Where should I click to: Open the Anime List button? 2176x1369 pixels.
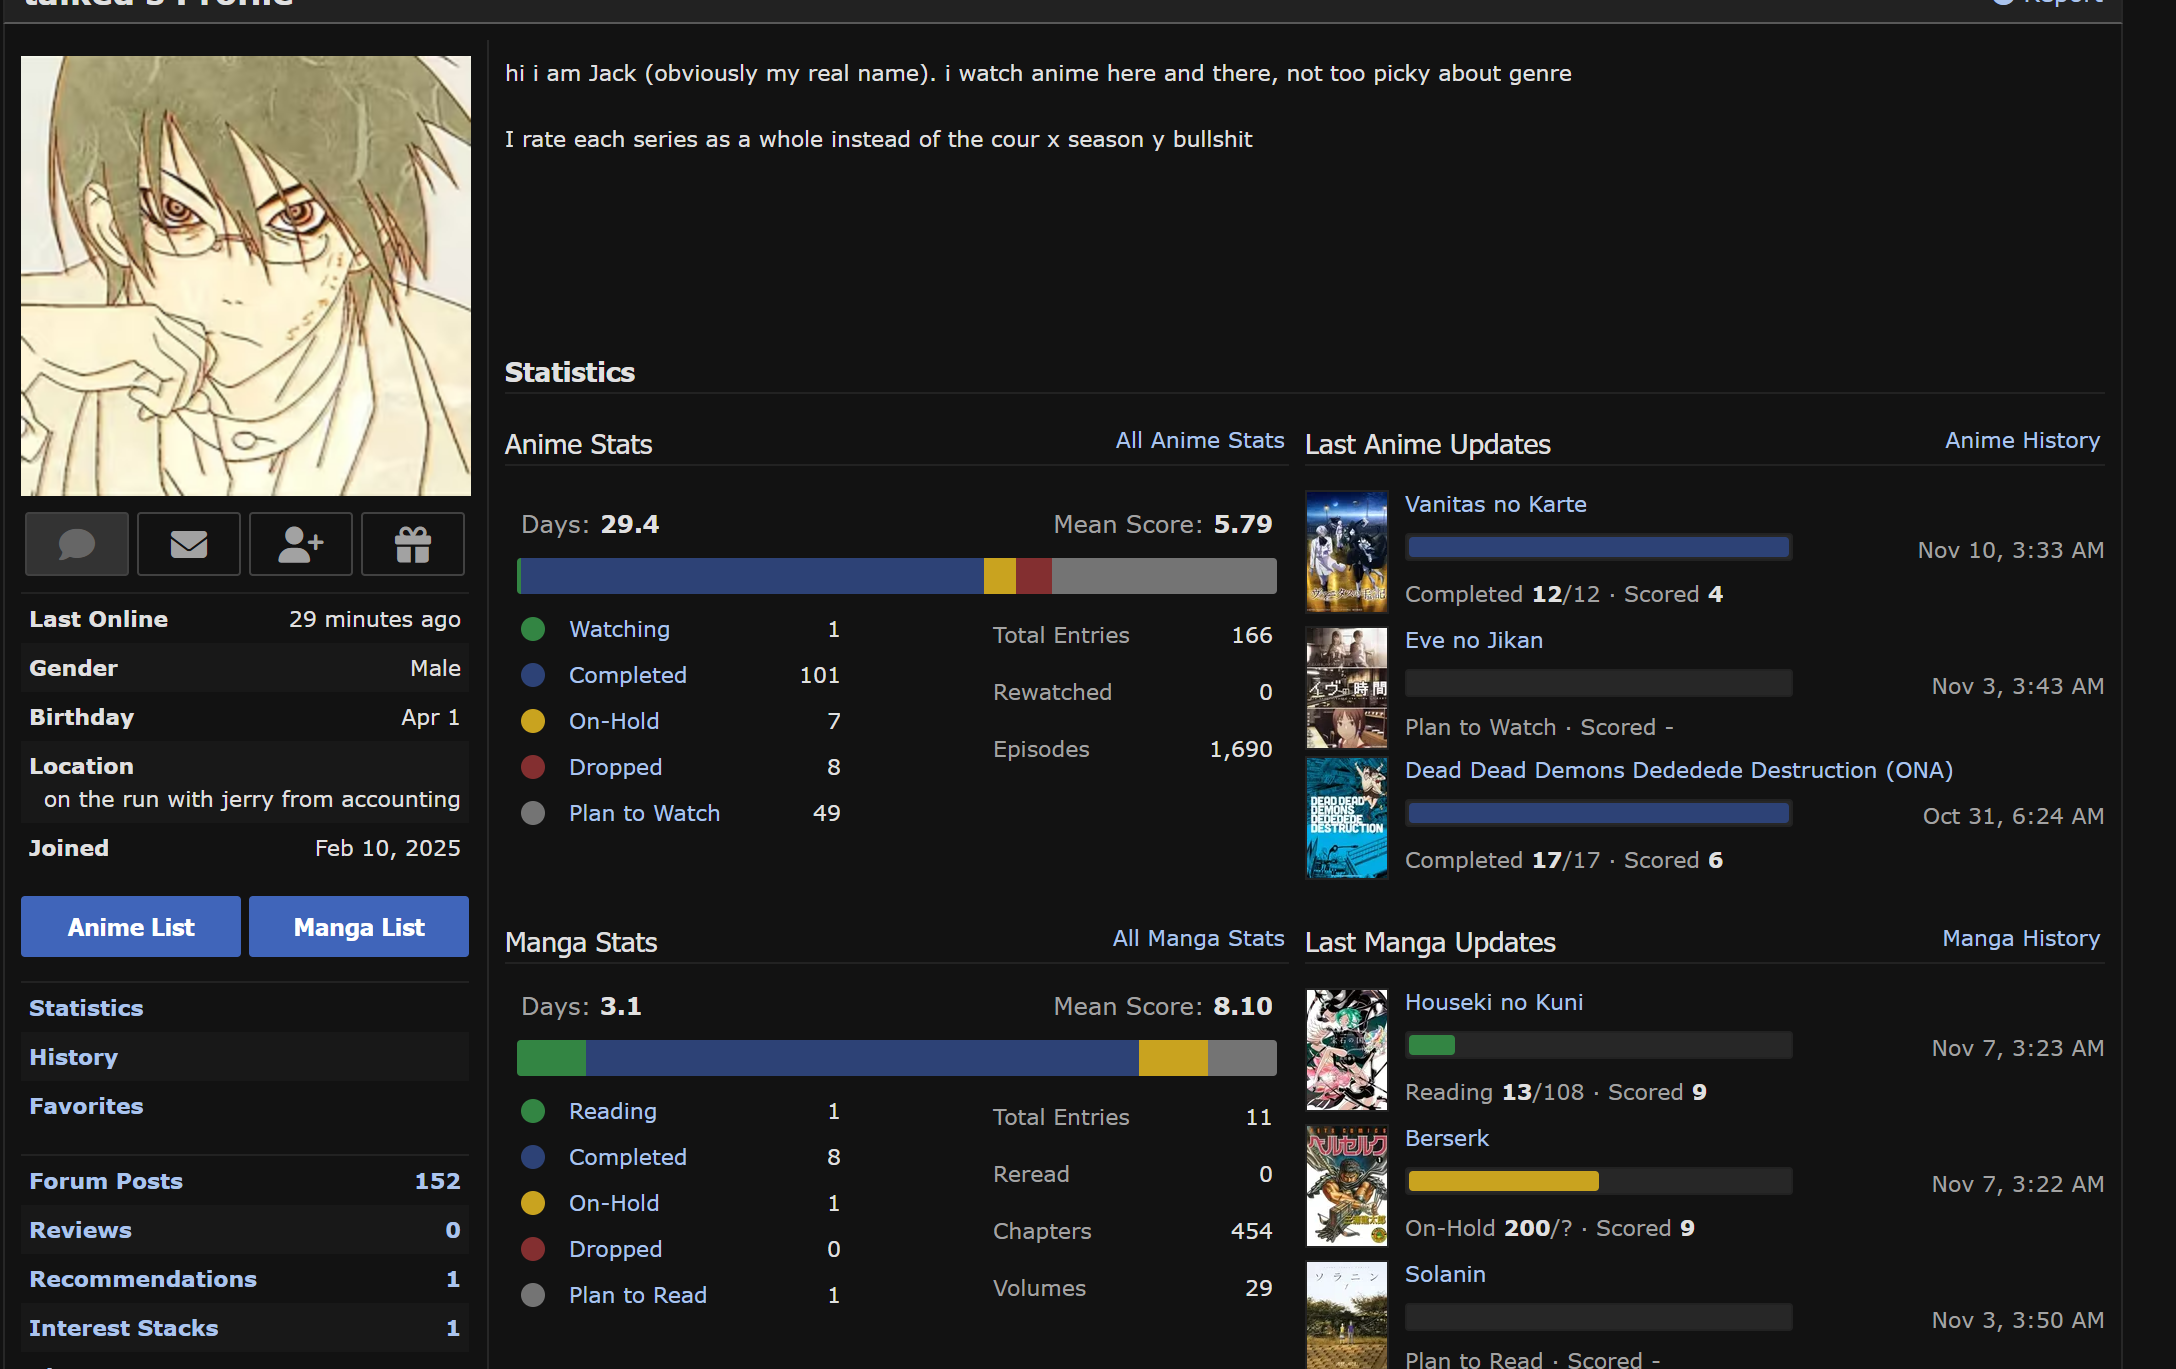[131, 927]
